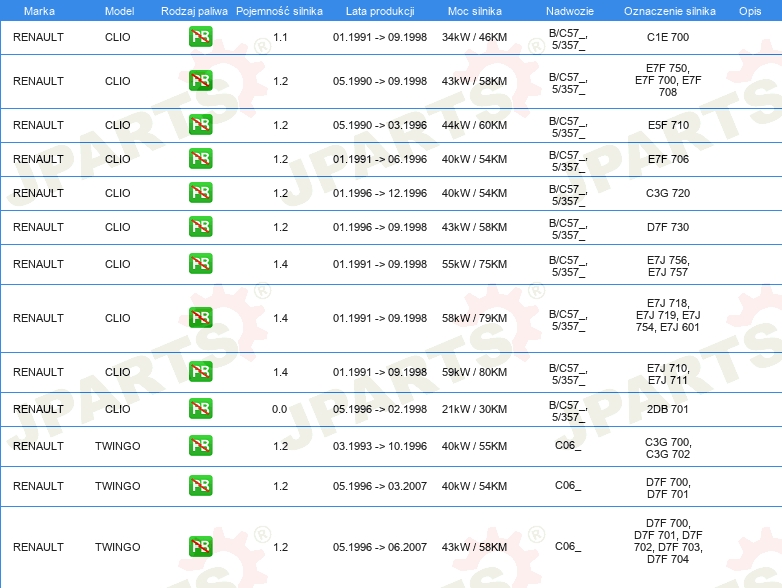Select engine code C3G 720
Screen dimensions: 782x588
coord(668,193)
